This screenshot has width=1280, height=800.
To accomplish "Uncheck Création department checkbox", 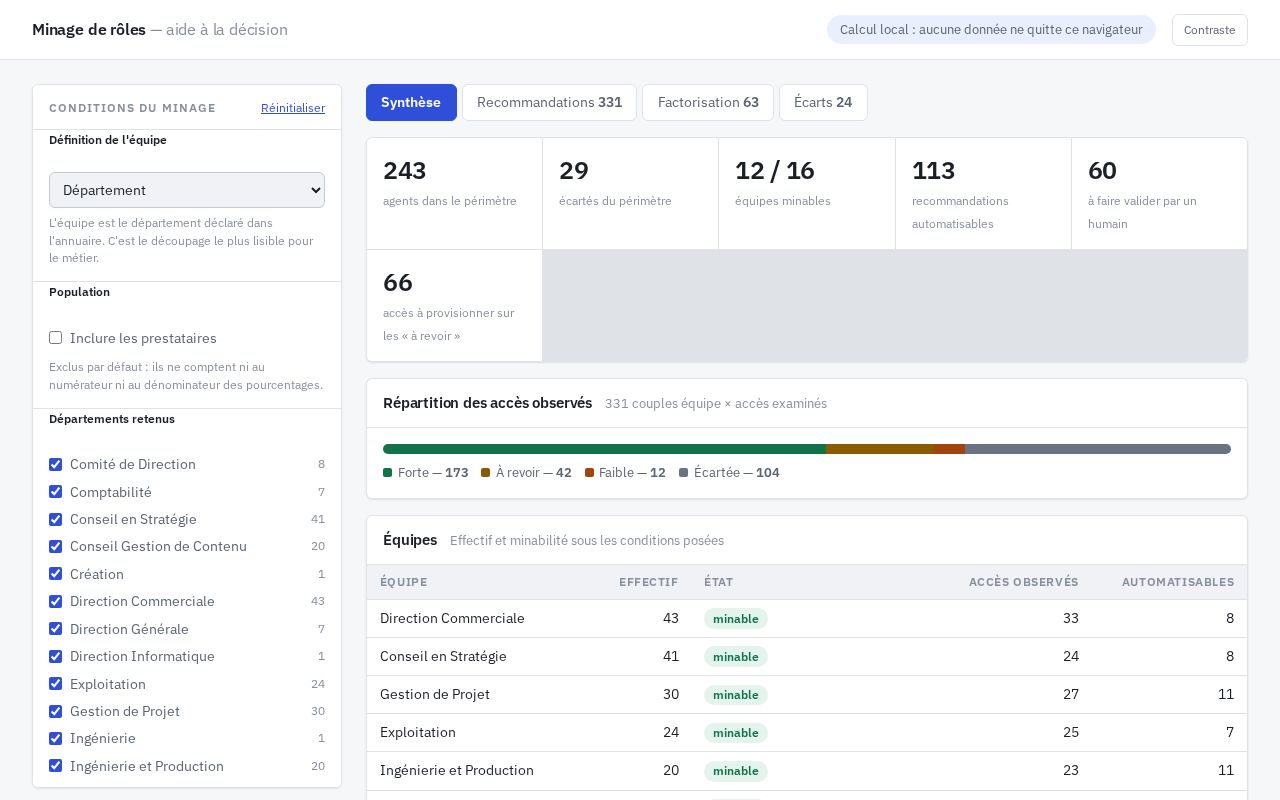I will [x=55, y=574].
